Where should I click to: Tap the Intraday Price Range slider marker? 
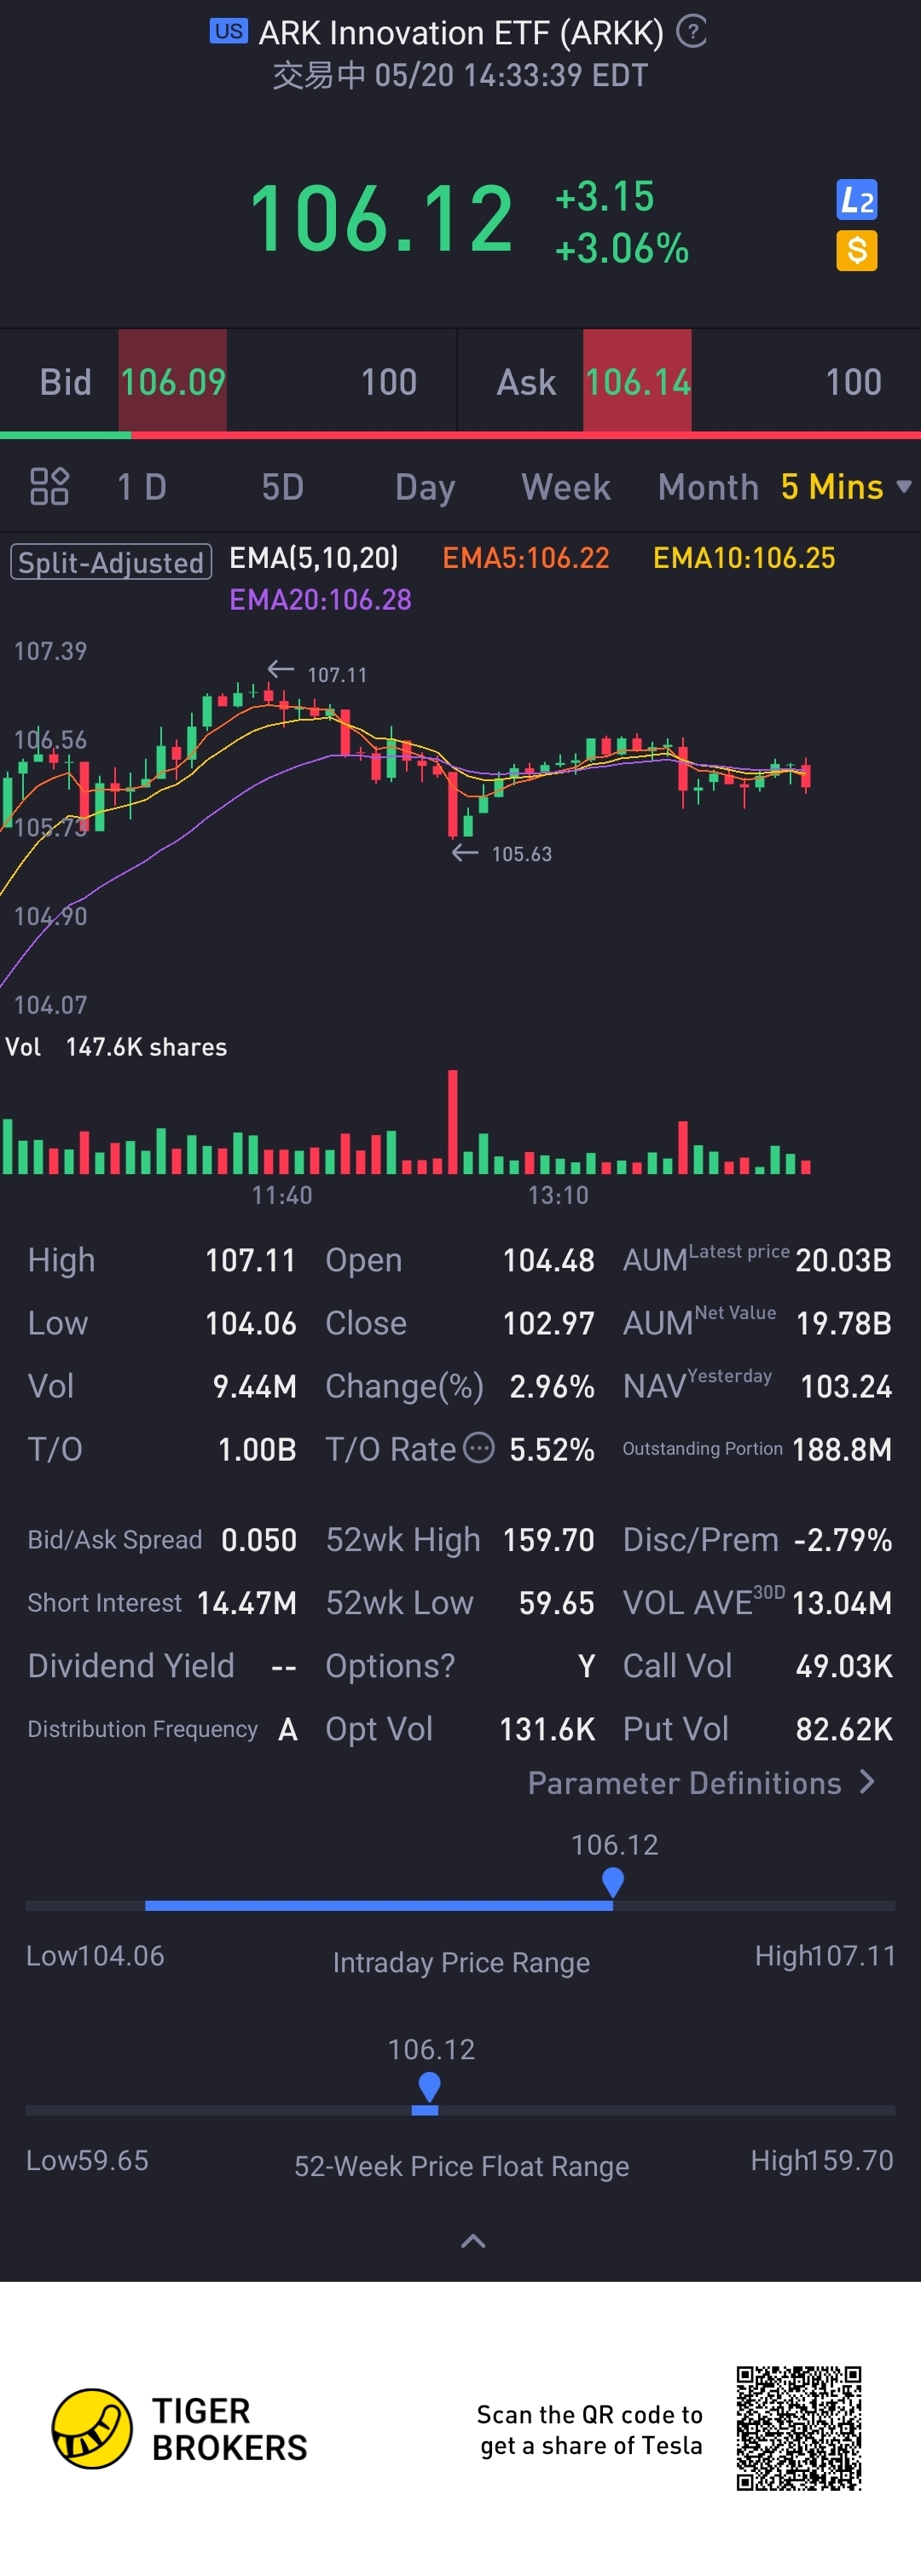[x=613, y=1883]
